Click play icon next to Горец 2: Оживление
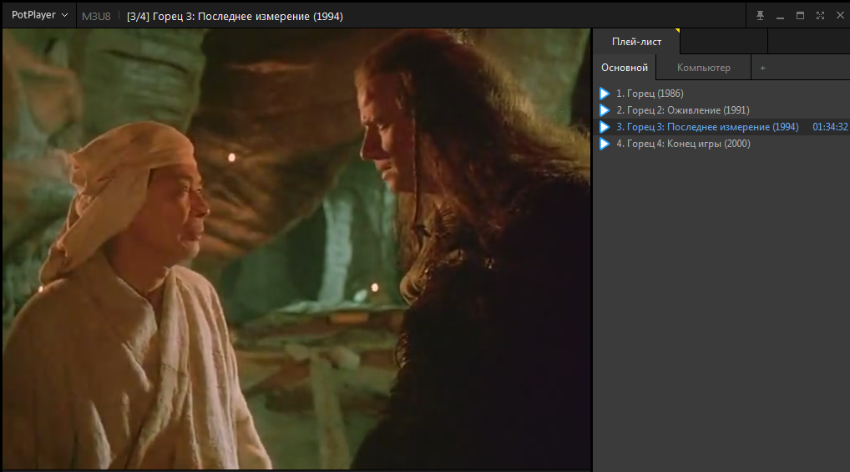Image resolution: width=850 pixels, height=472 pixels. 604,111
